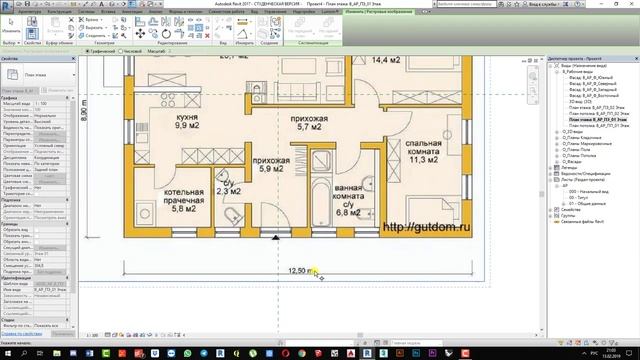
Task: Expand 'Семейства' in project browser
Action: click(x=551, y=210)
